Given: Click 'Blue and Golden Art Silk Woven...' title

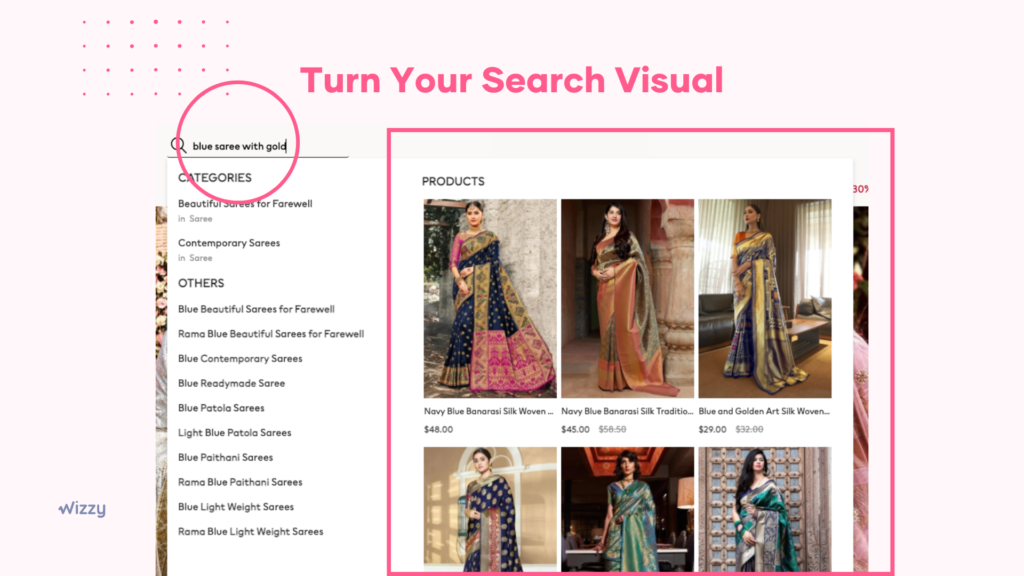Looking at the screenshot, I should pos(764,411).
